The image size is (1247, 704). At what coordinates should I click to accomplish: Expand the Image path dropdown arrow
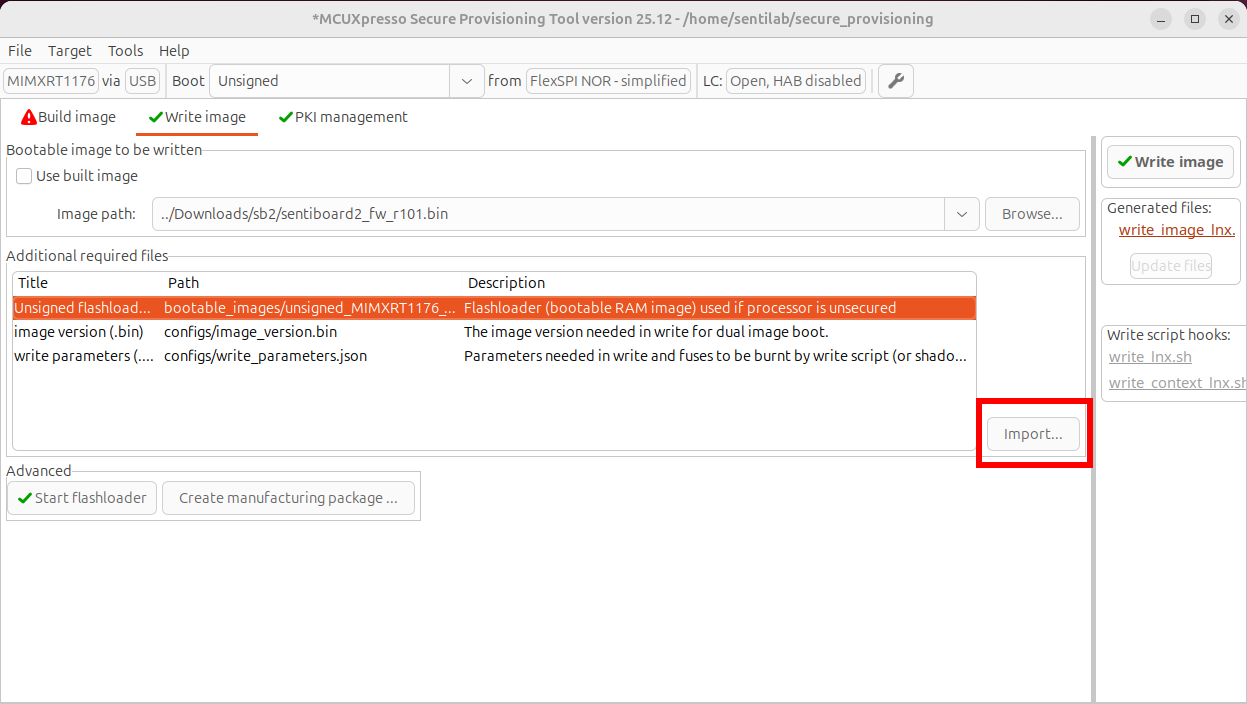point(962,214)
